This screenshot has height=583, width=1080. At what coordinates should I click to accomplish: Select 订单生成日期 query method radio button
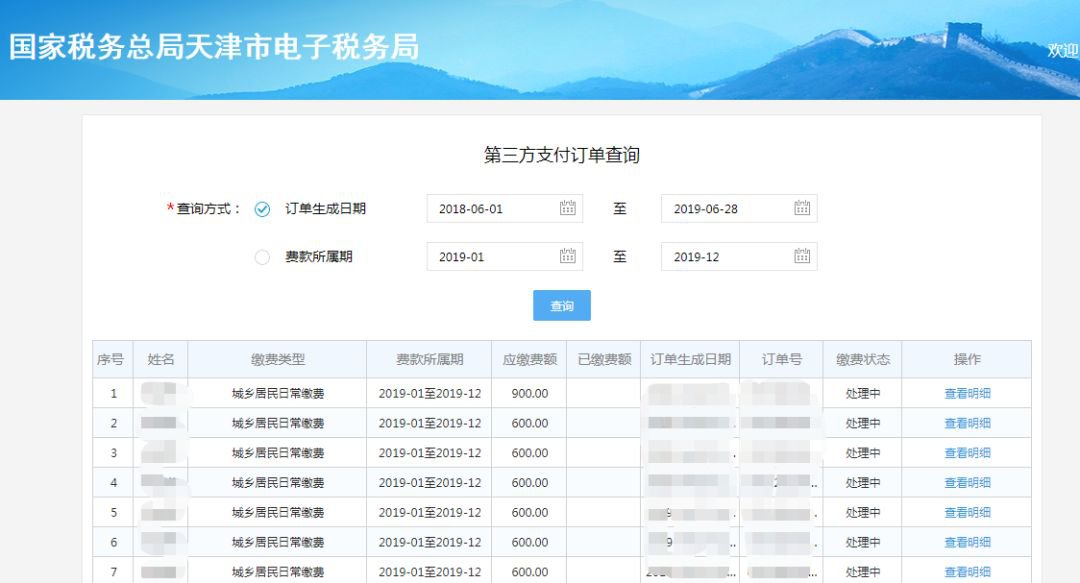[x=262, y=209]
